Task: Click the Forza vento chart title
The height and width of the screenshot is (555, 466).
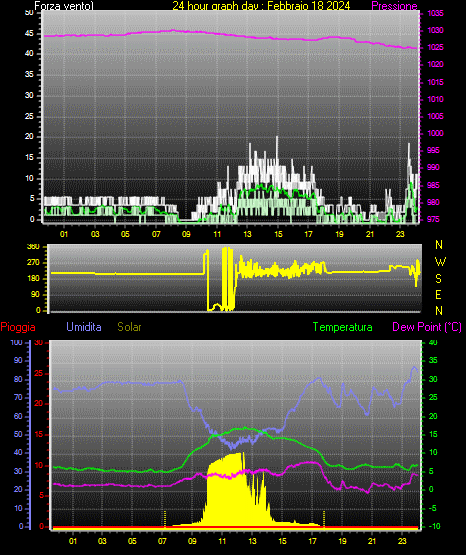Action: click(64, 6)
